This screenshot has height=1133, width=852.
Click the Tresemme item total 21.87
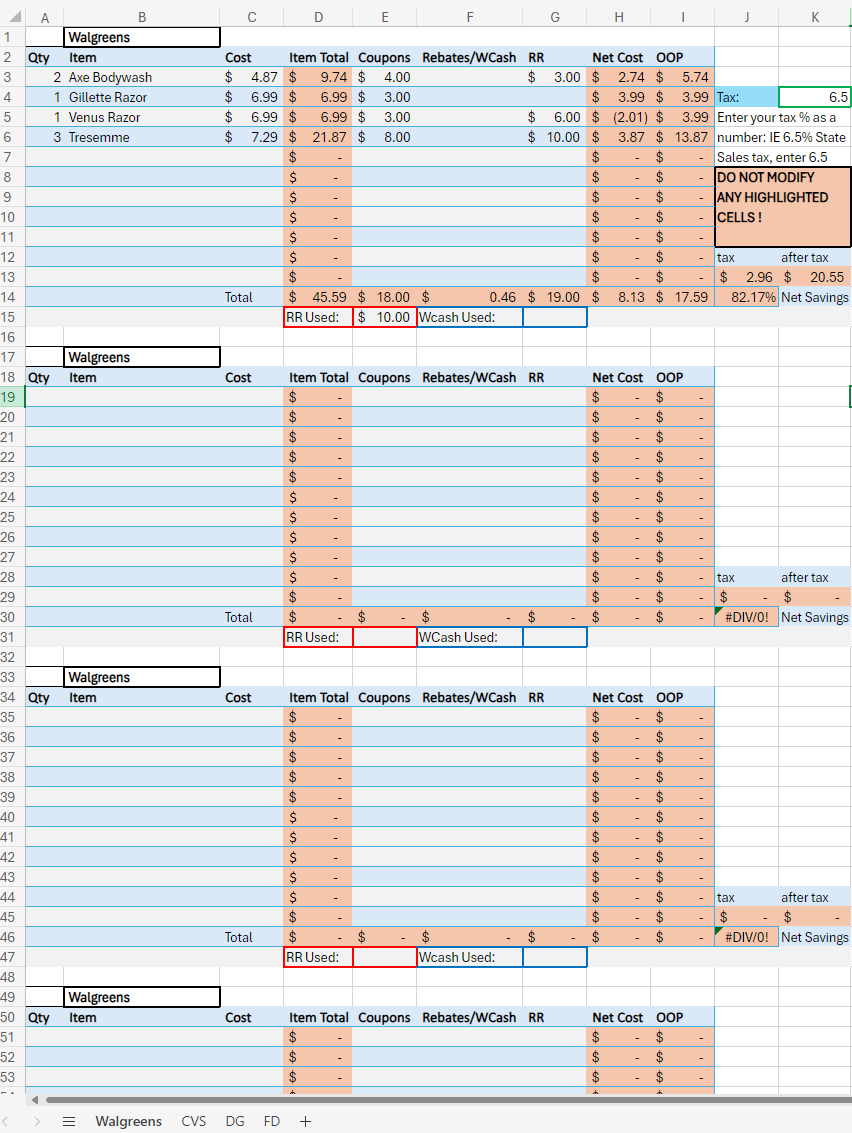(x=318, y=137)
